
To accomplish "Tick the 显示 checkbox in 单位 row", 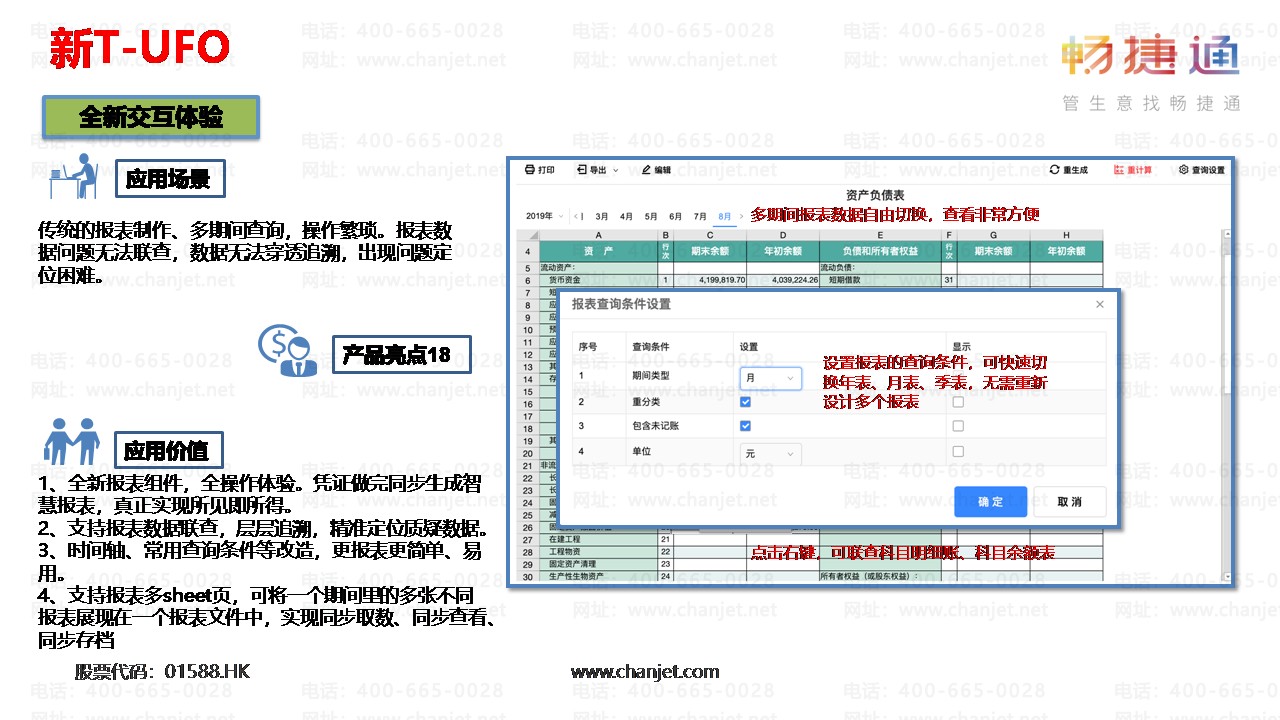I will (x=958, y=452).
